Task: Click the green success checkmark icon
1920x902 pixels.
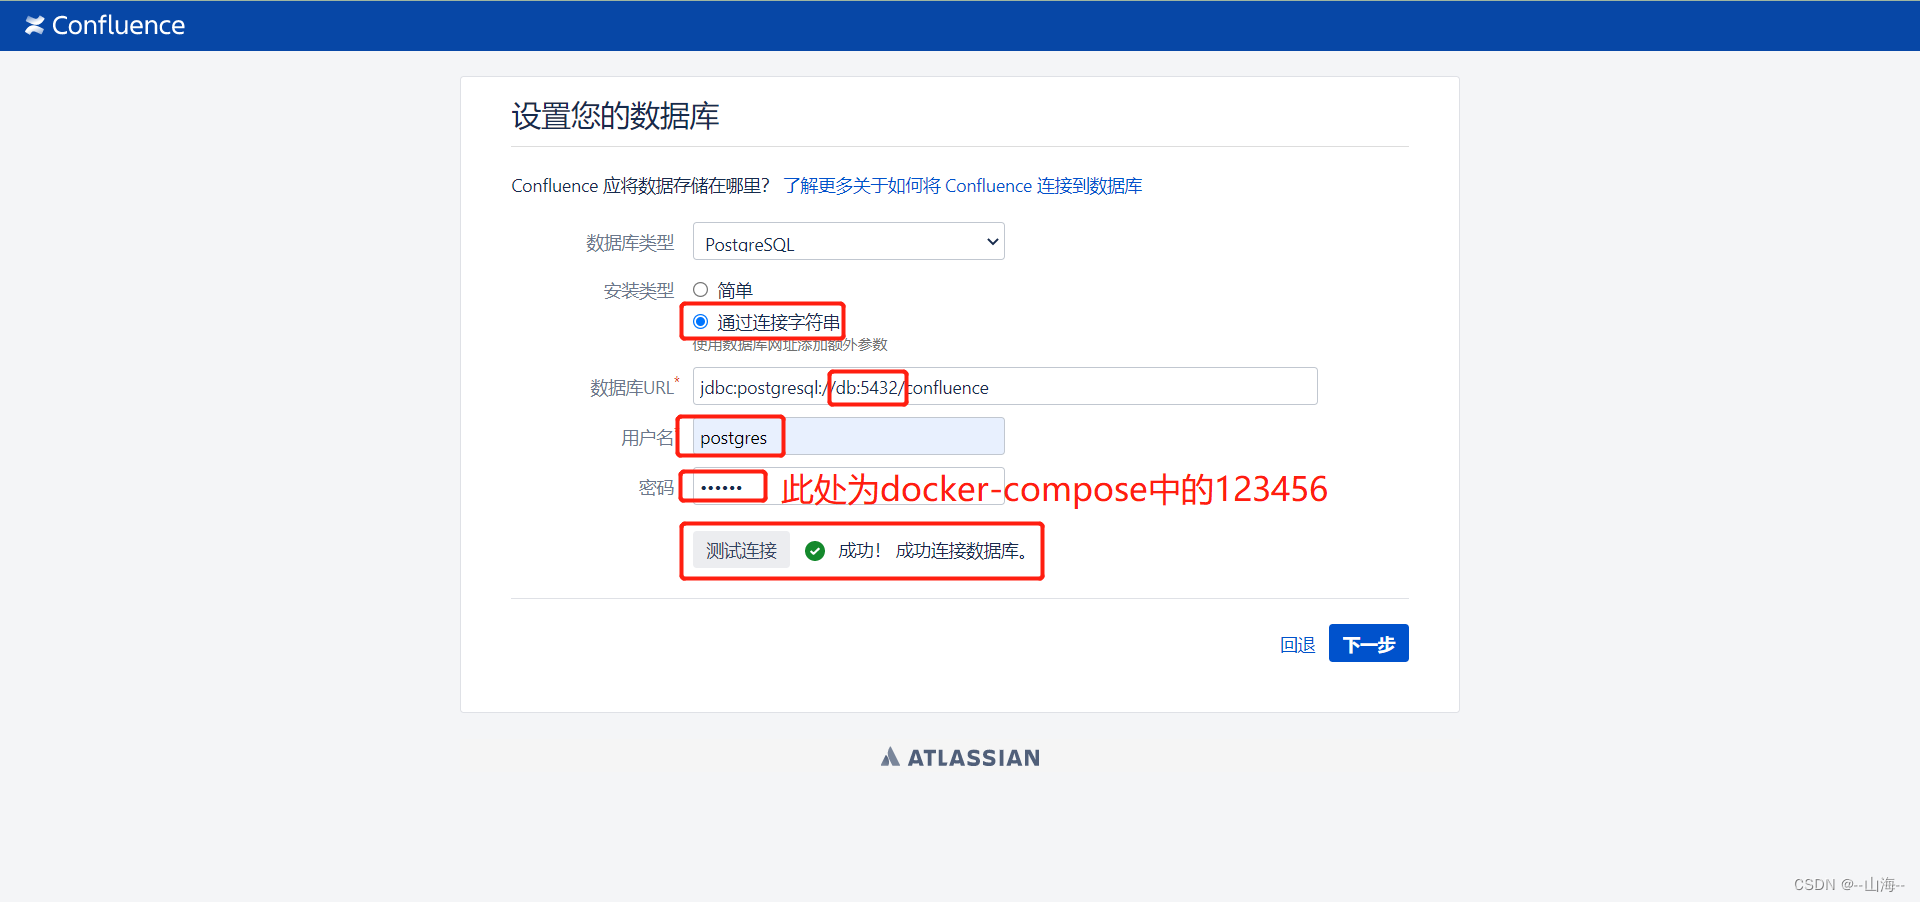Action: click(815, 551)
